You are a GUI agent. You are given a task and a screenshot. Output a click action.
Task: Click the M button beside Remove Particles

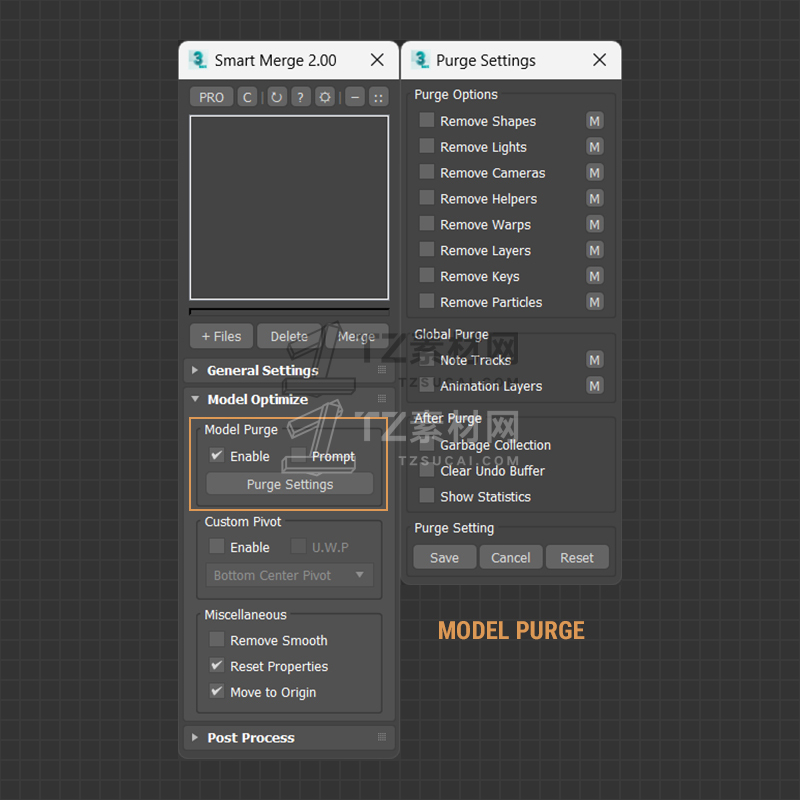(594, 302)
